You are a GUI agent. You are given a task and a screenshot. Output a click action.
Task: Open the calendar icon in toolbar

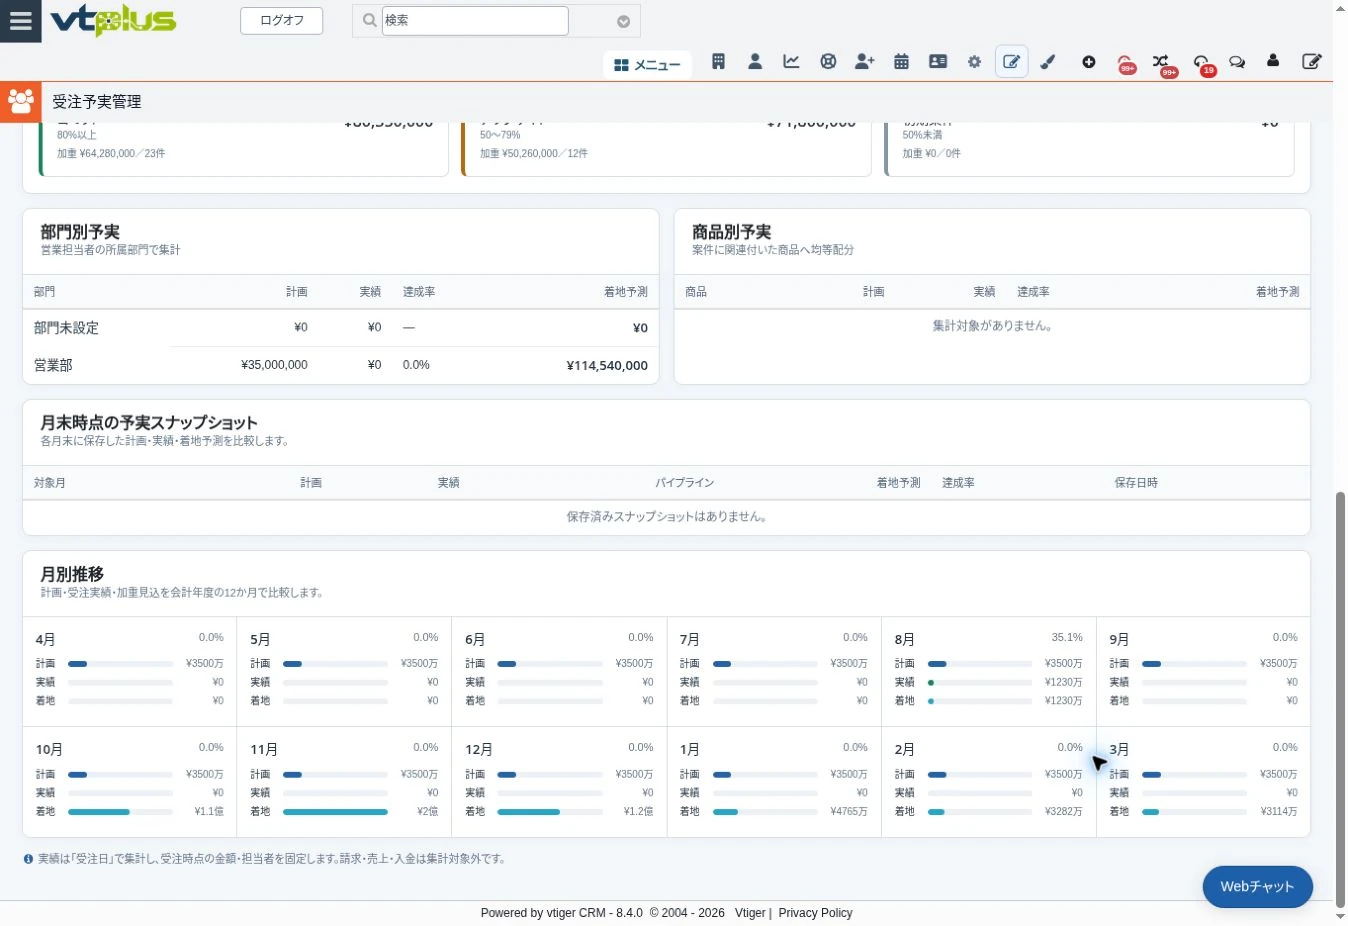[x=901, y=62]
